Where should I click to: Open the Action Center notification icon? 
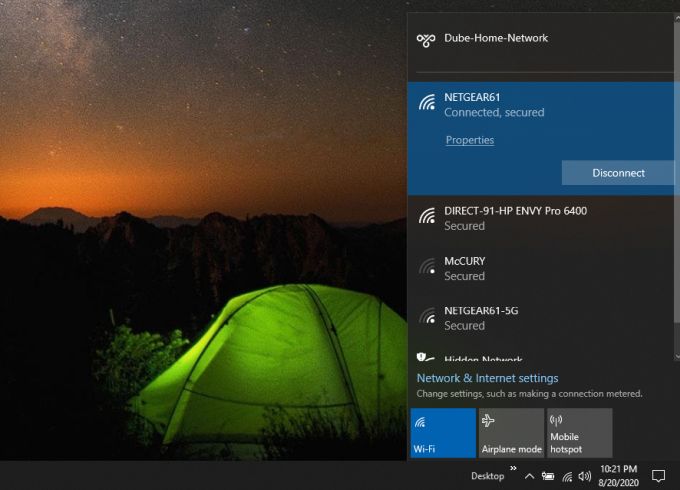659,475
